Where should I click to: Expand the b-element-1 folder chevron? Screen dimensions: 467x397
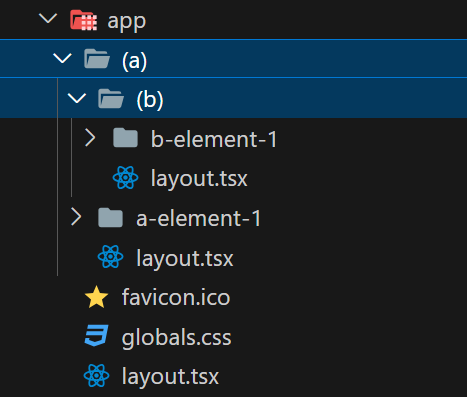tap(90, 138)
